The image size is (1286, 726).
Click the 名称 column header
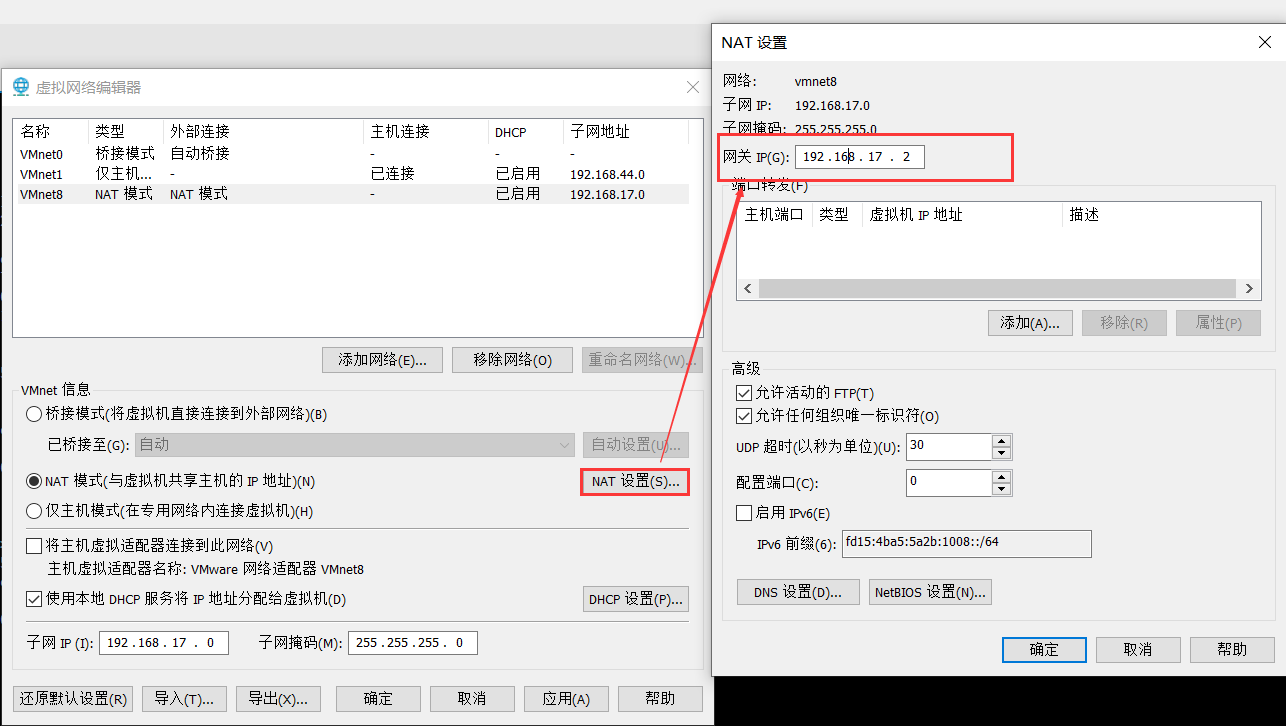pyautogui.click(x=51, y=132)
